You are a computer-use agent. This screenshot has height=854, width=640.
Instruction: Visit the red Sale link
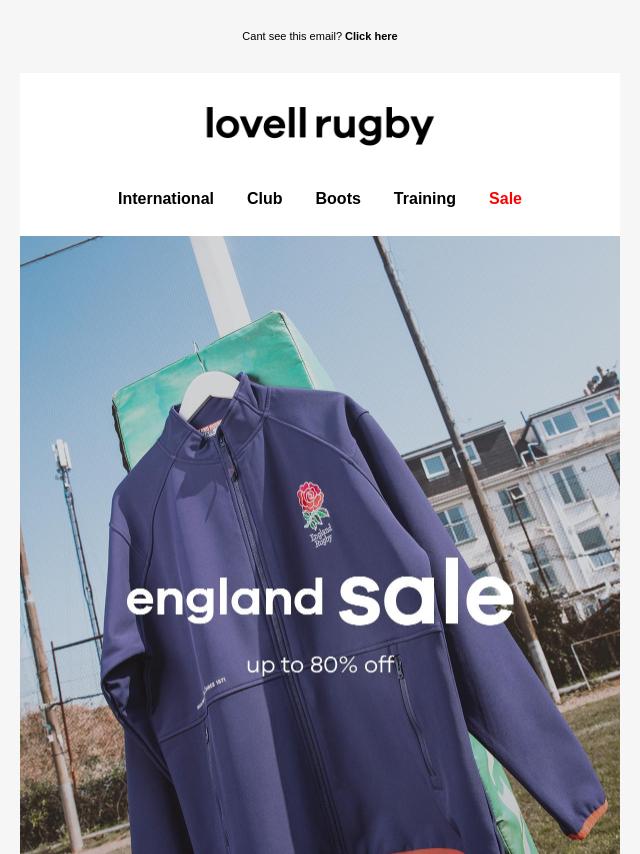pos(505,198)
